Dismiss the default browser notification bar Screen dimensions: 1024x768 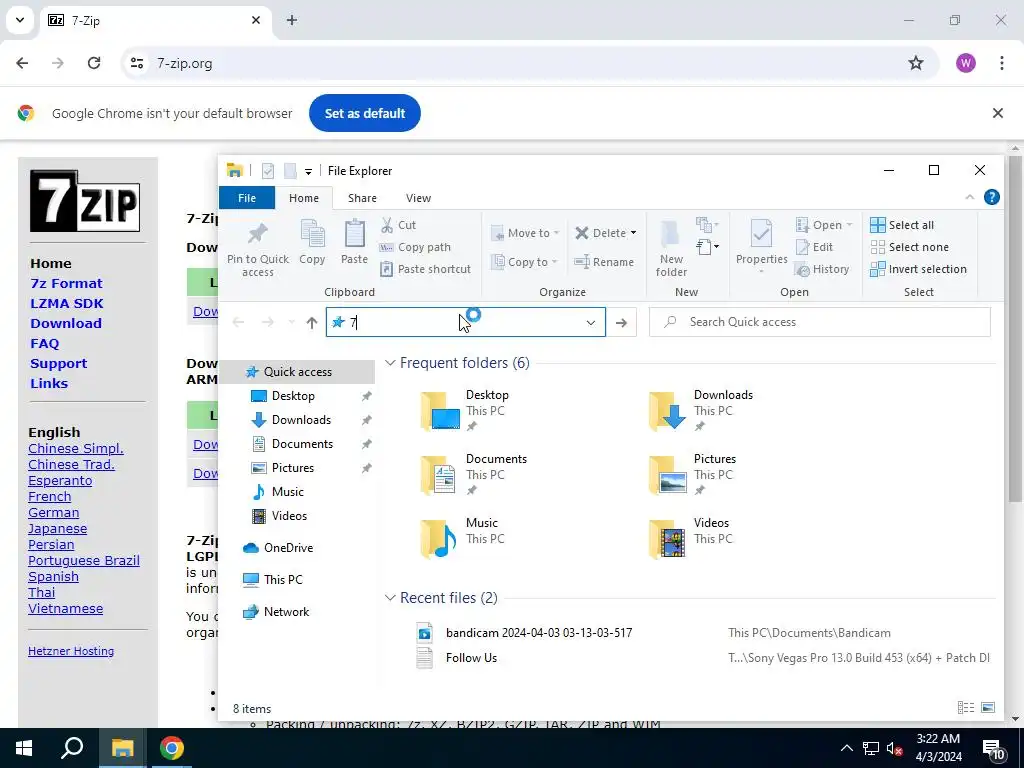tap(997, 113)
